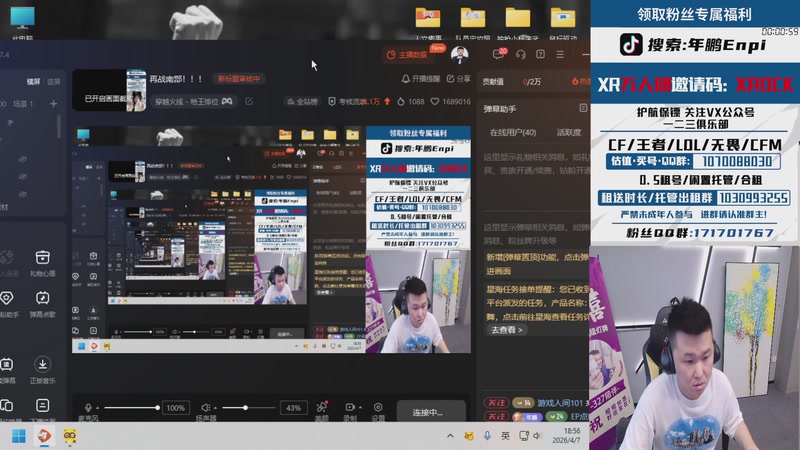Click the scene list scrollbar
The image size is (800, 450).
click(x=59, y=127)
